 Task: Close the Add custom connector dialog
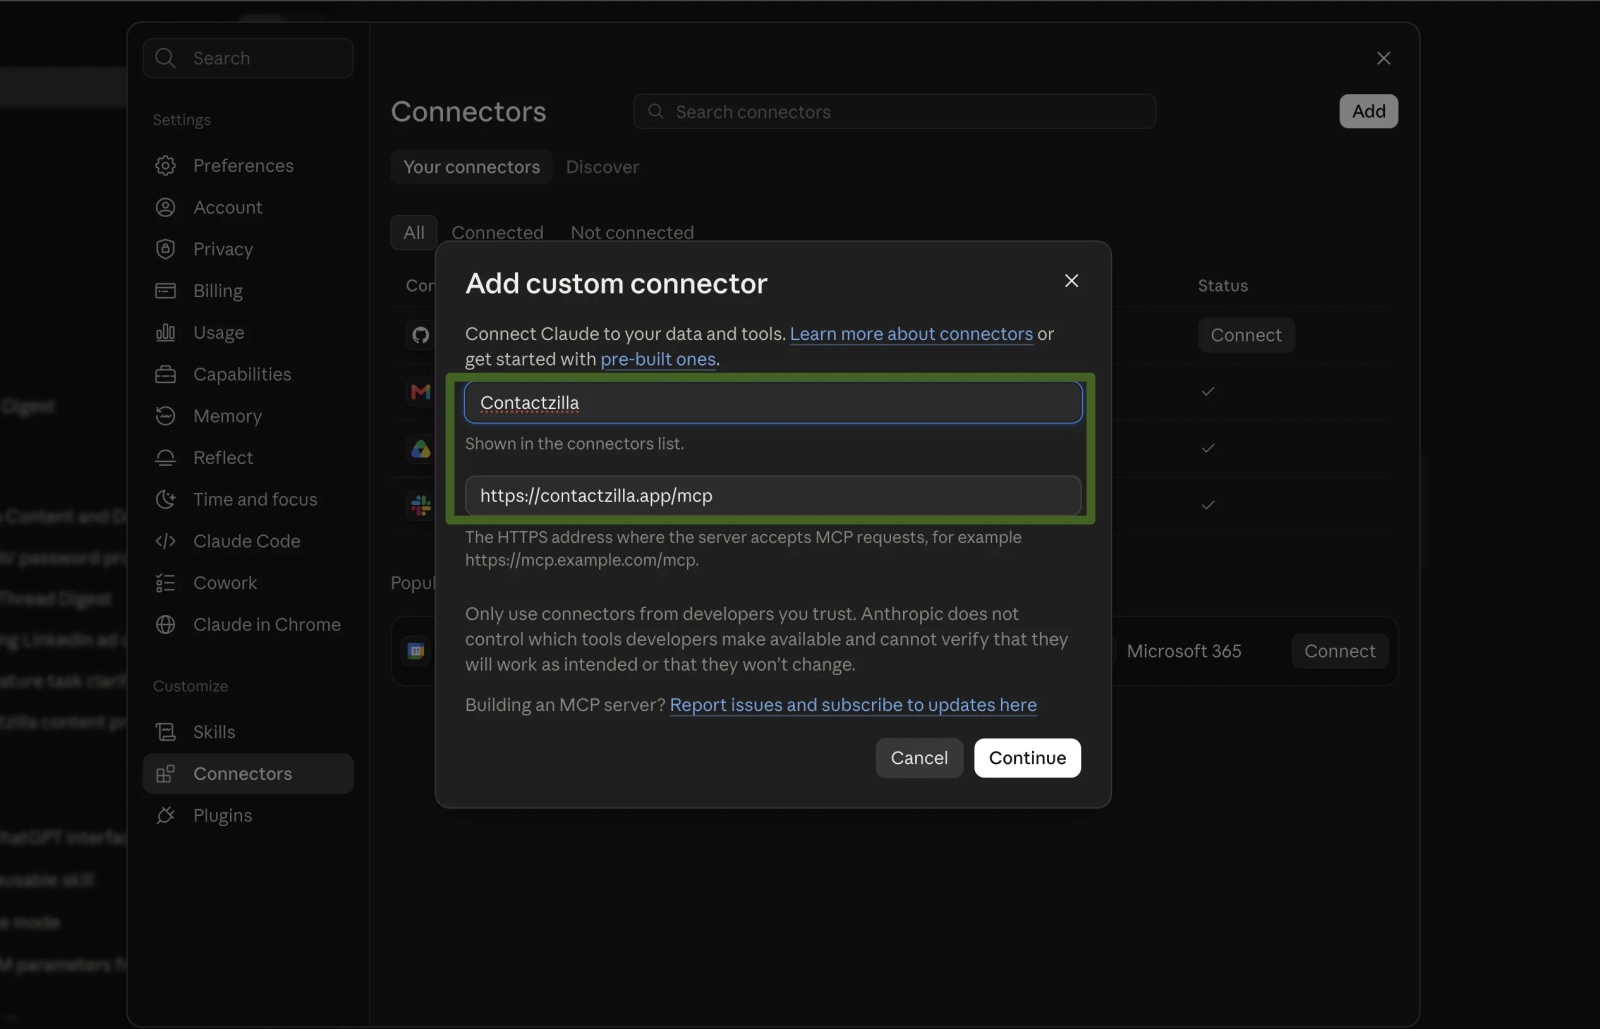coord(1071,281)
